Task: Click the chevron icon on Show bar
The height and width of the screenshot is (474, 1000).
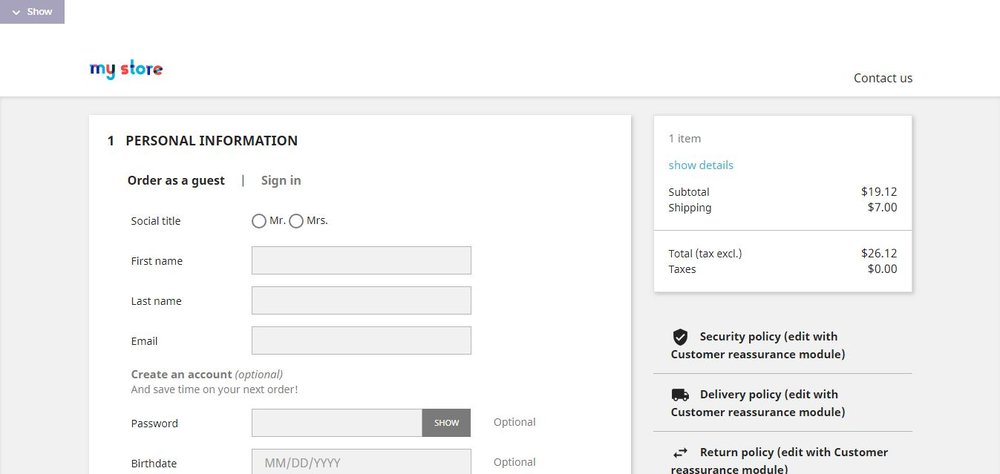Action: (x=17, y=12)
